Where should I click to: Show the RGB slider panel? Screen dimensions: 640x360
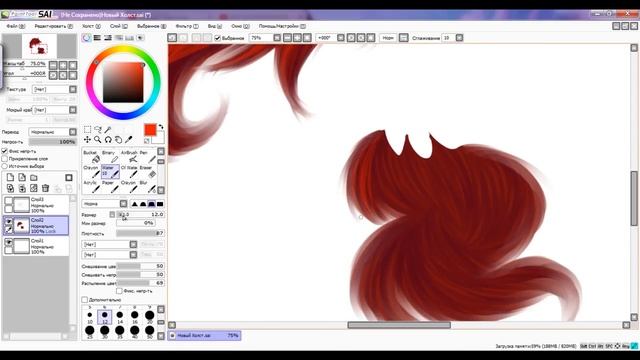(97, 38)
